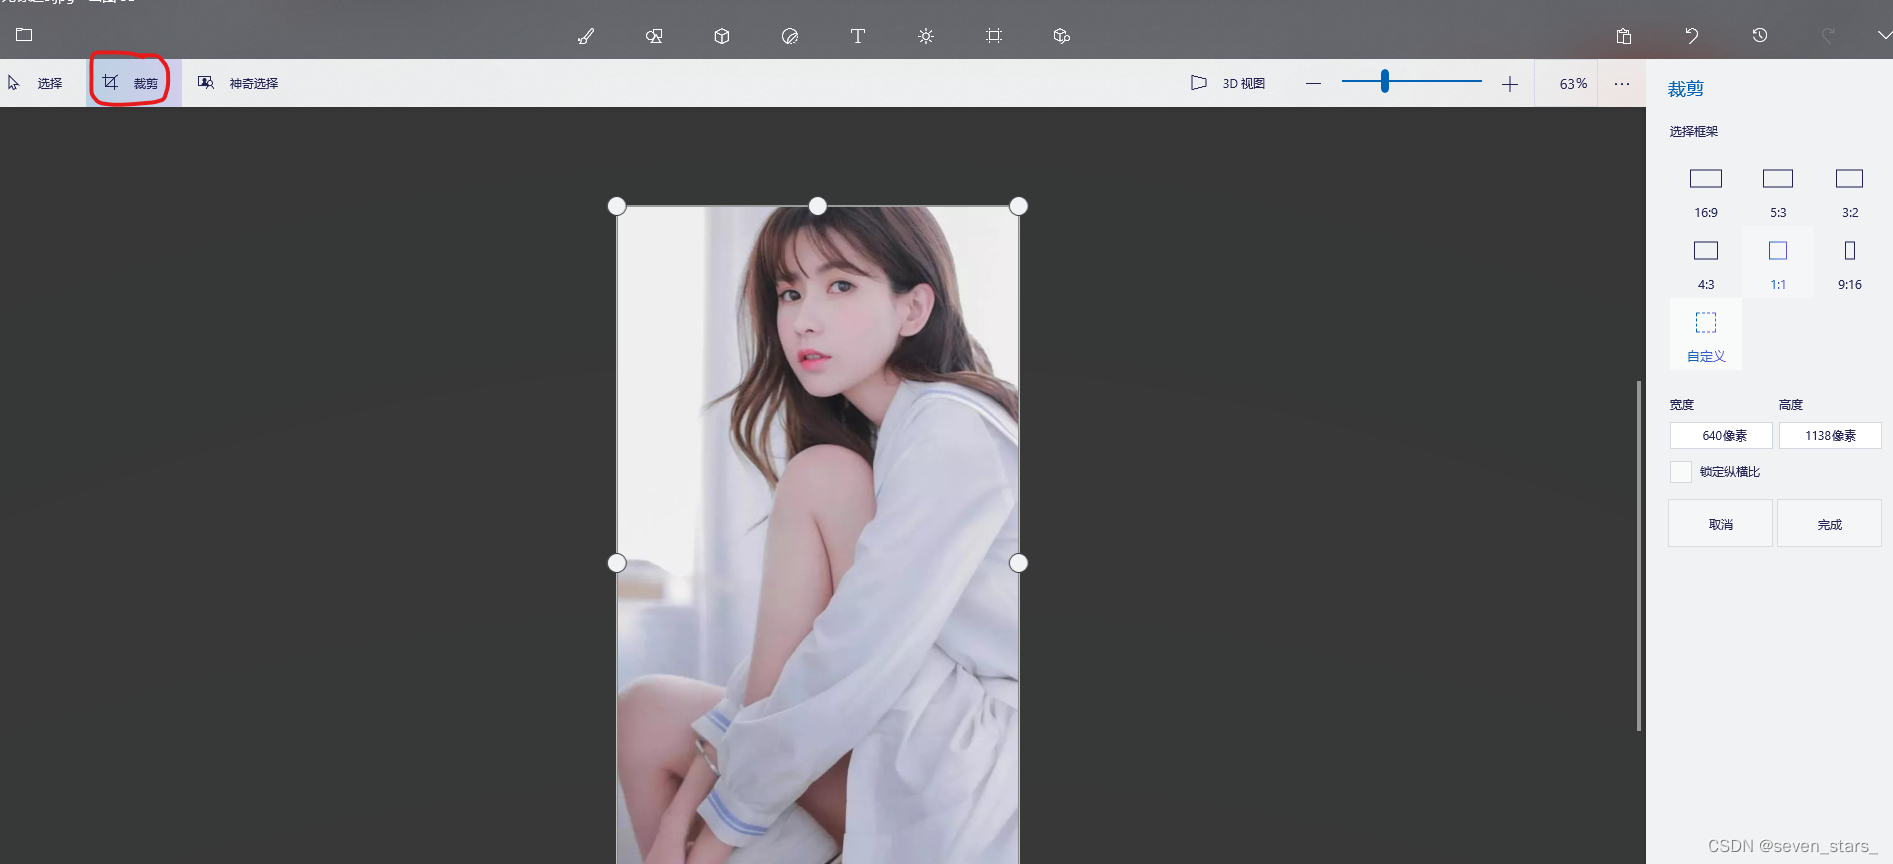Click the right-middle crop handle
This screenshot has height=864, width=1893.
[x=1019, y=563]
